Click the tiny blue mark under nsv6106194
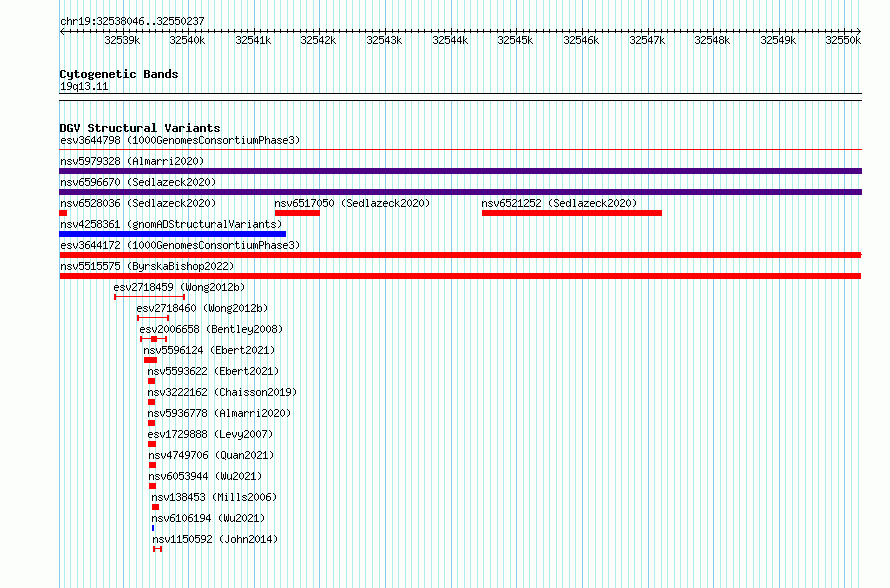 pos(153,528)
